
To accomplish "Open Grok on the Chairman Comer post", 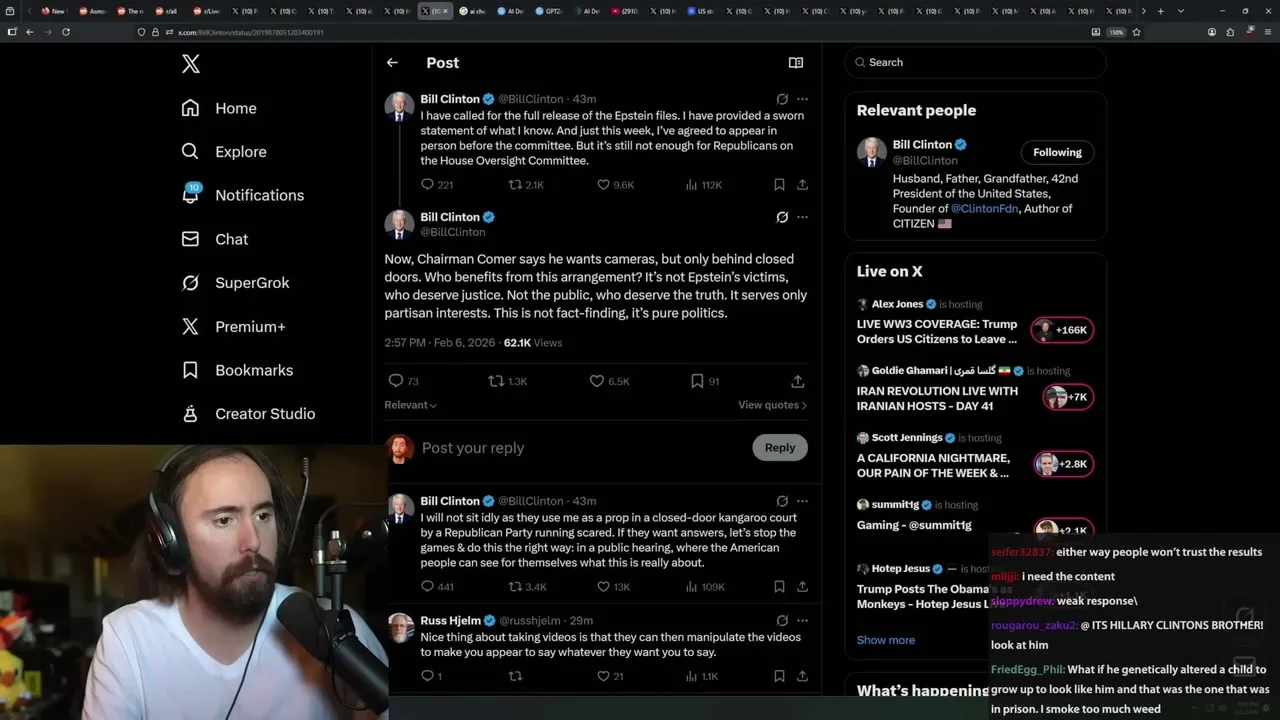I will pyautogui.click(x=782, y=217).
